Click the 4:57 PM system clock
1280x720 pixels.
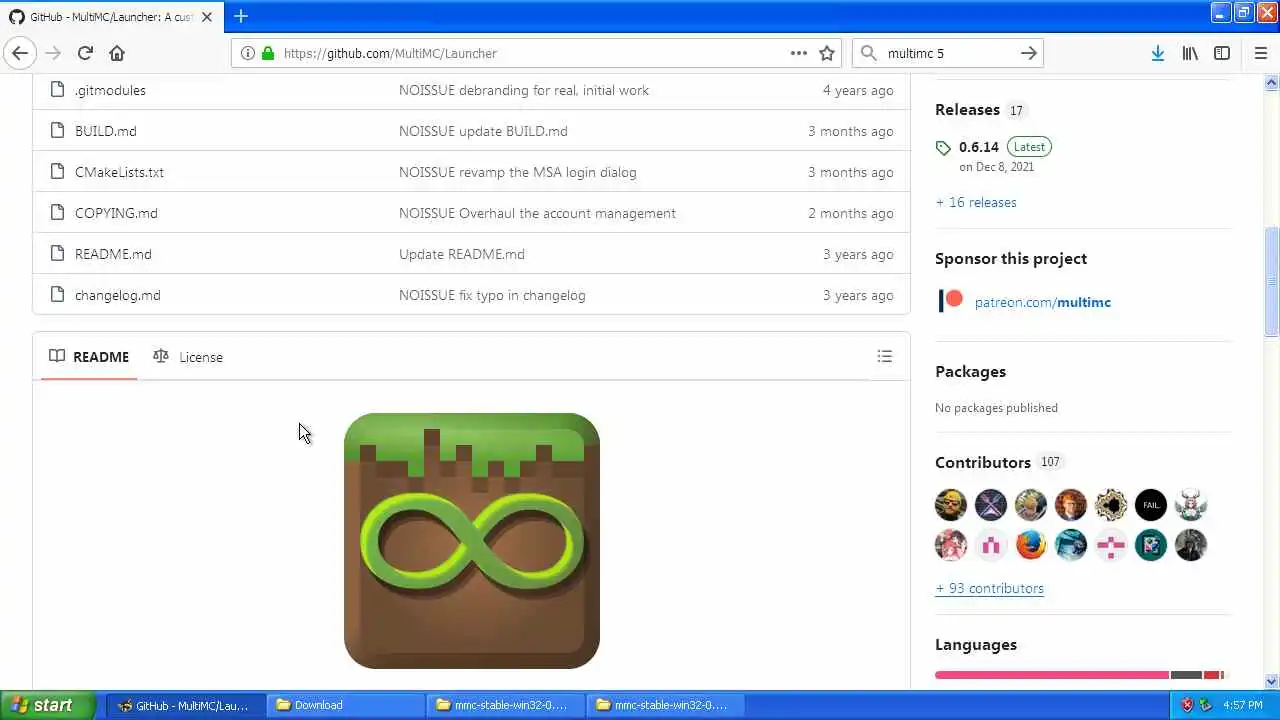[x=1243, y=705]
